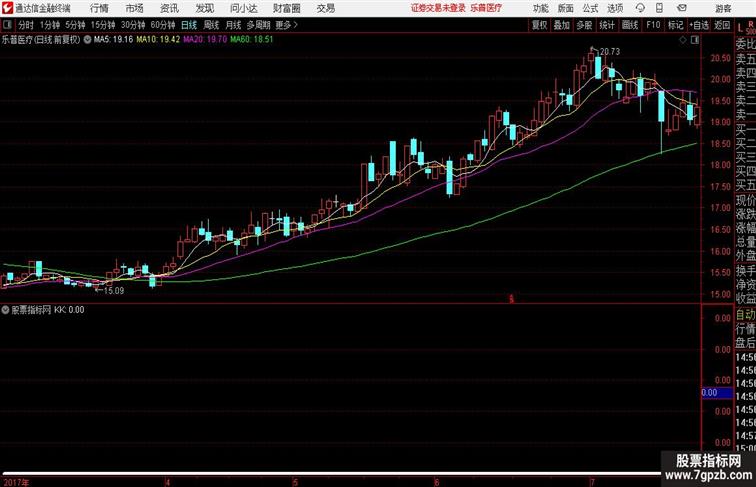Image resolution: width=756 pixels, height=487 pixels.
Task: Open the F10 company info button
Action: [x=653, y=25]
